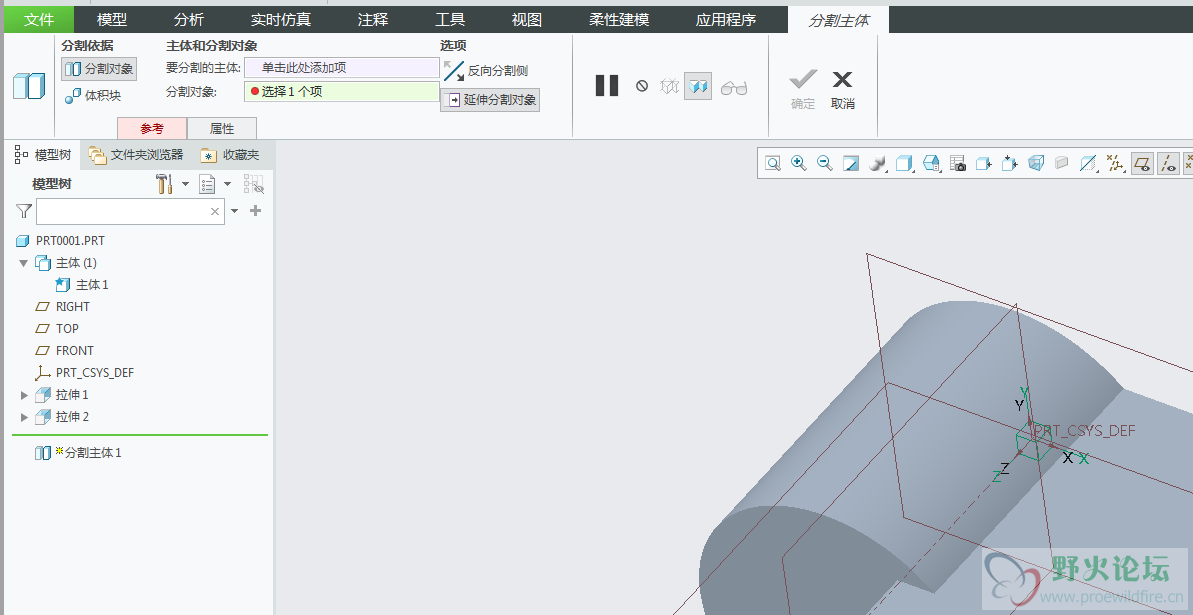
Task: Open the display style cube icon
Action: point(904,163)
